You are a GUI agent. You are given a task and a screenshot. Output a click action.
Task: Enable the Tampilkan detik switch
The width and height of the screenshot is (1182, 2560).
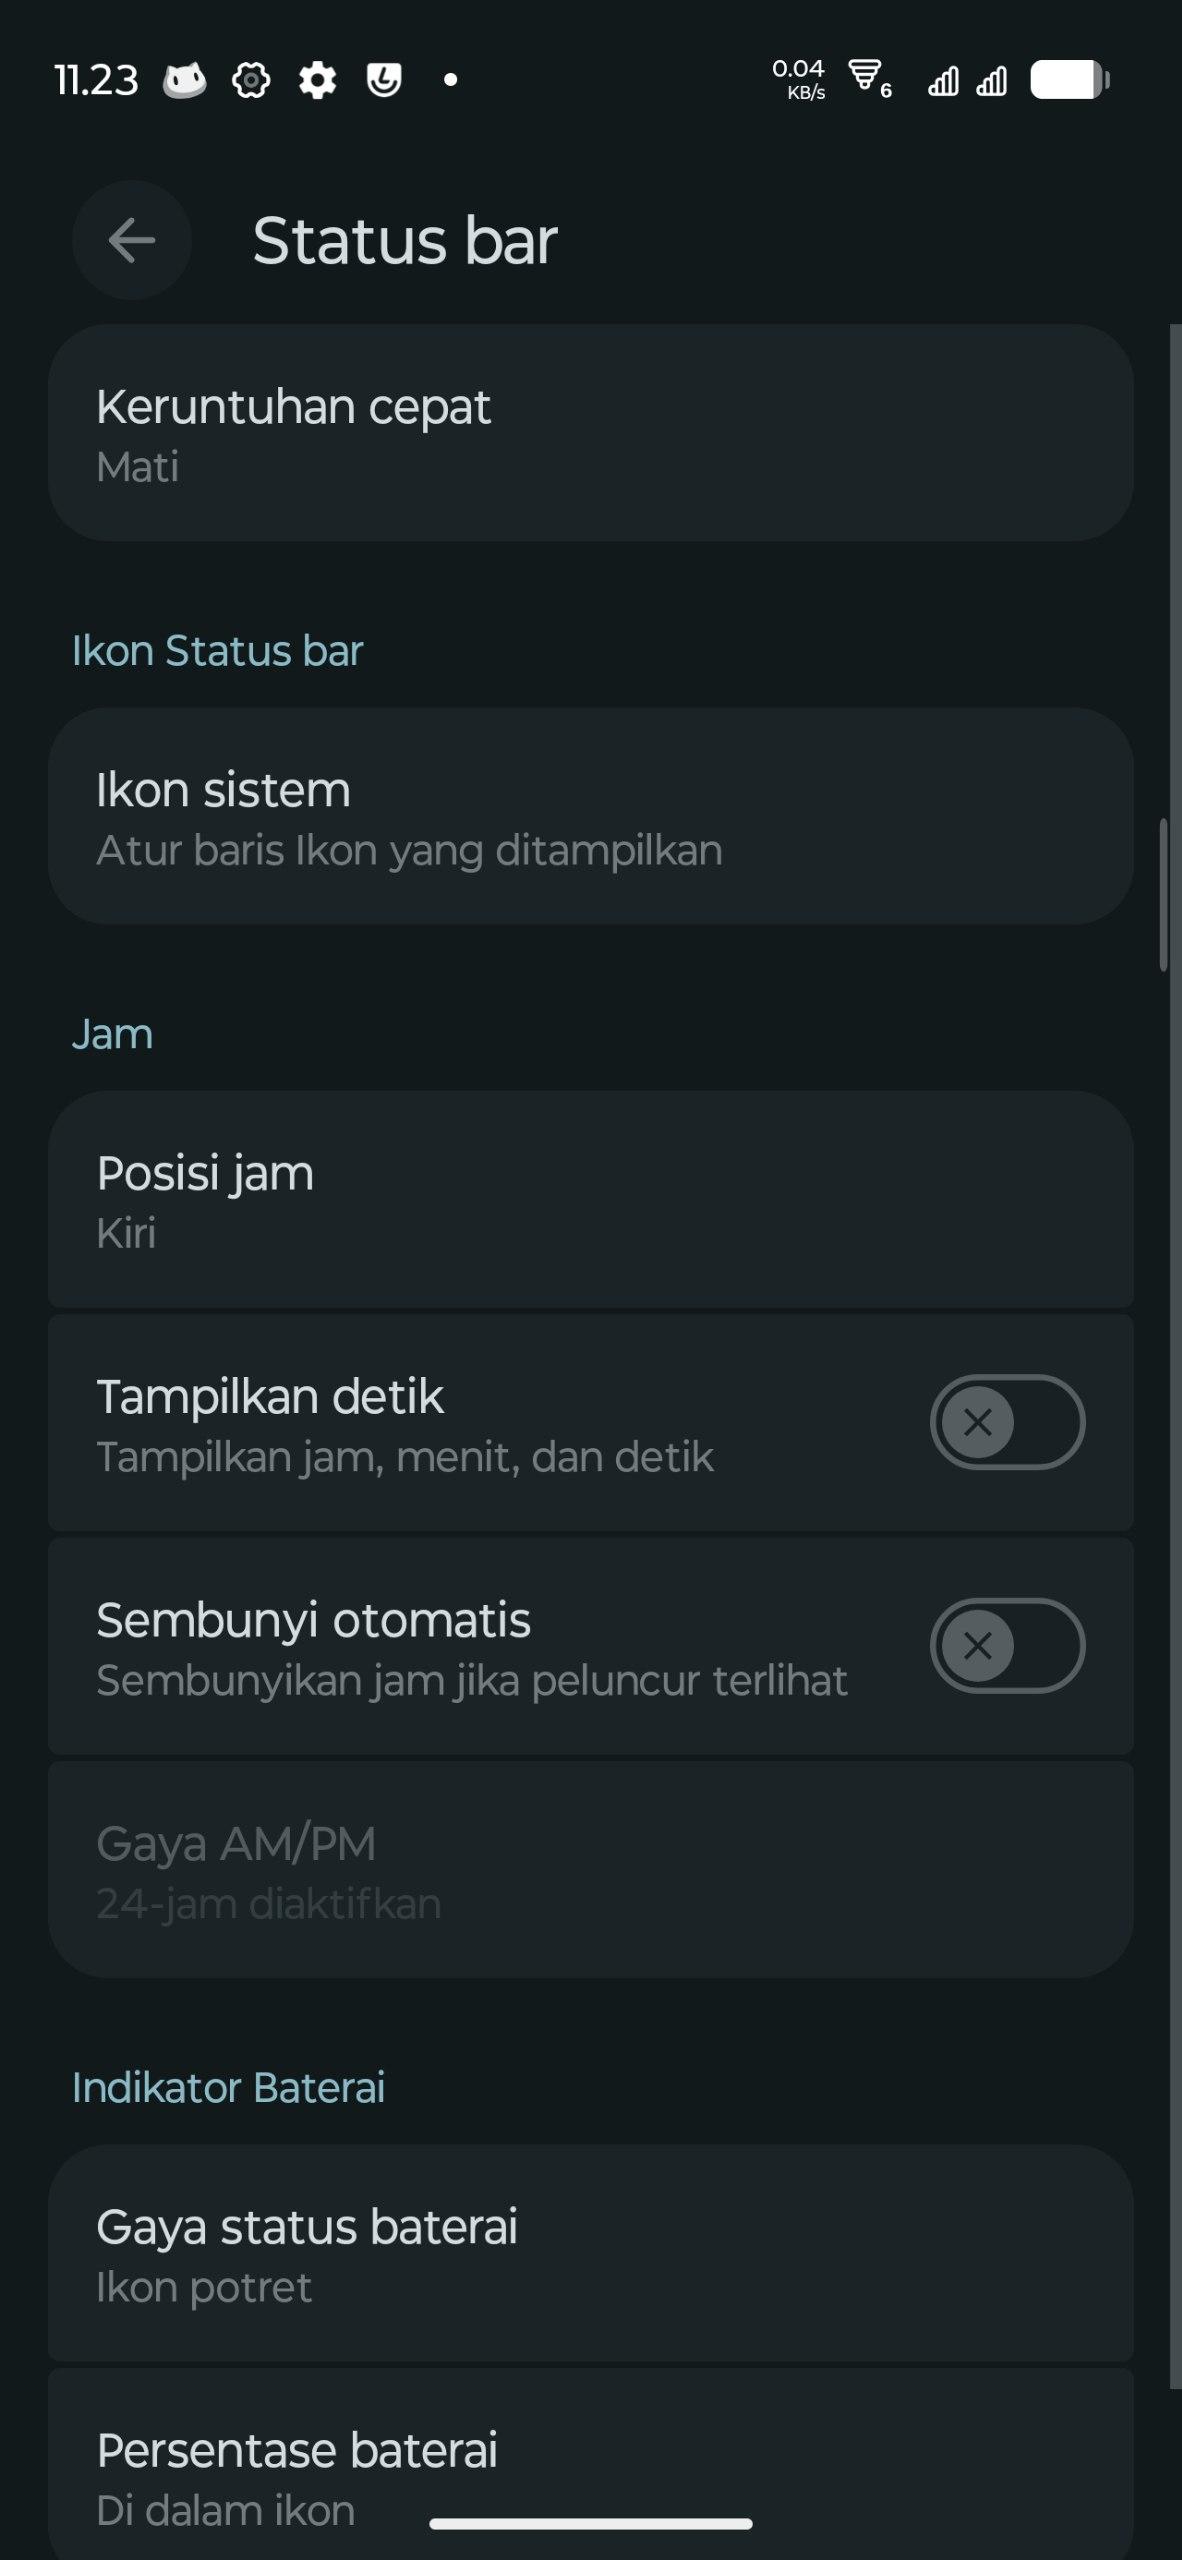point(1007,1422)
